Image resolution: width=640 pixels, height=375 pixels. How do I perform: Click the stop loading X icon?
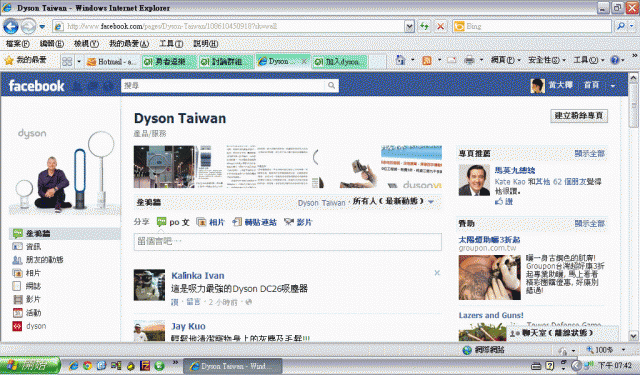pos(440,27)
